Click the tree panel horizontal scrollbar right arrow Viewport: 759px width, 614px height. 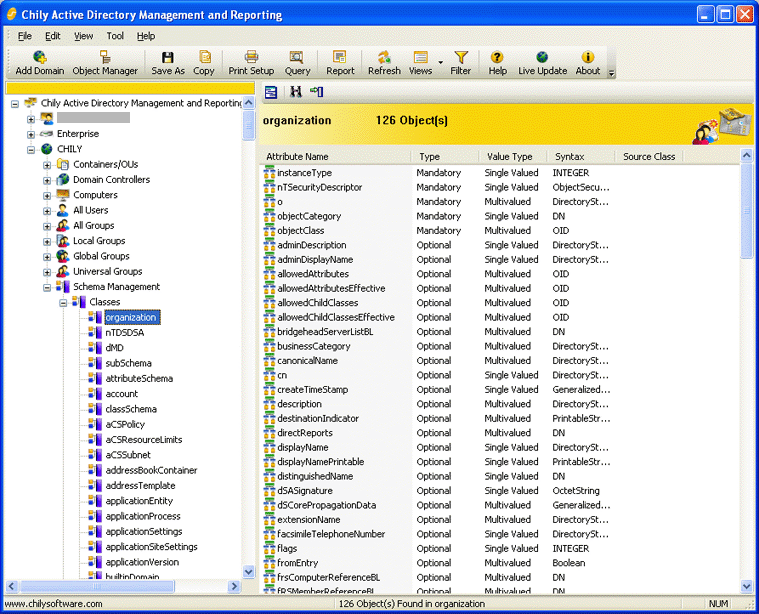(x=234, y=586)
